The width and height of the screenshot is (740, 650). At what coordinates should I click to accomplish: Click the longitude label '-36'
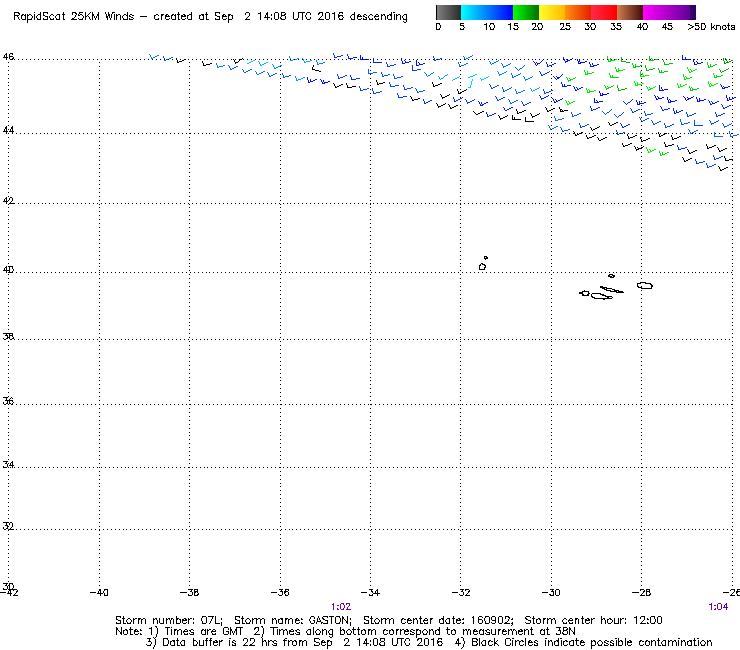coord(280,592)
